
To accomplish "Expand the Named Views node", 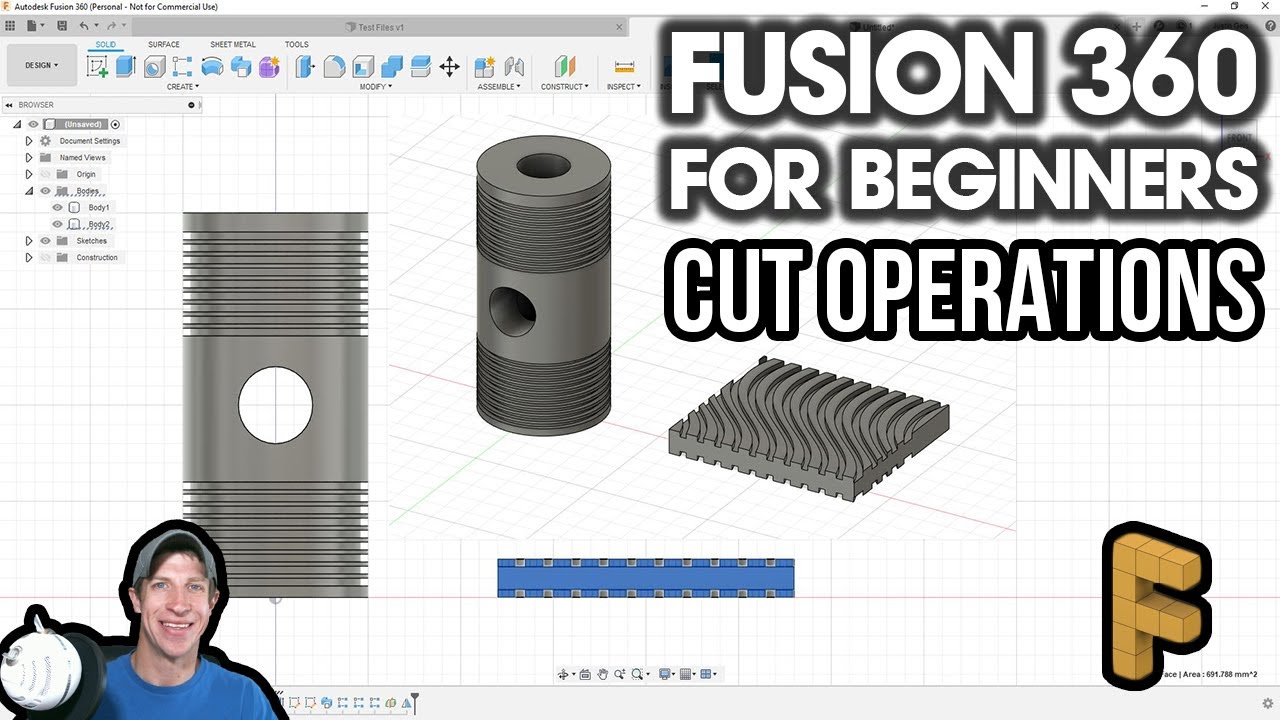I will tap(29, 157).
